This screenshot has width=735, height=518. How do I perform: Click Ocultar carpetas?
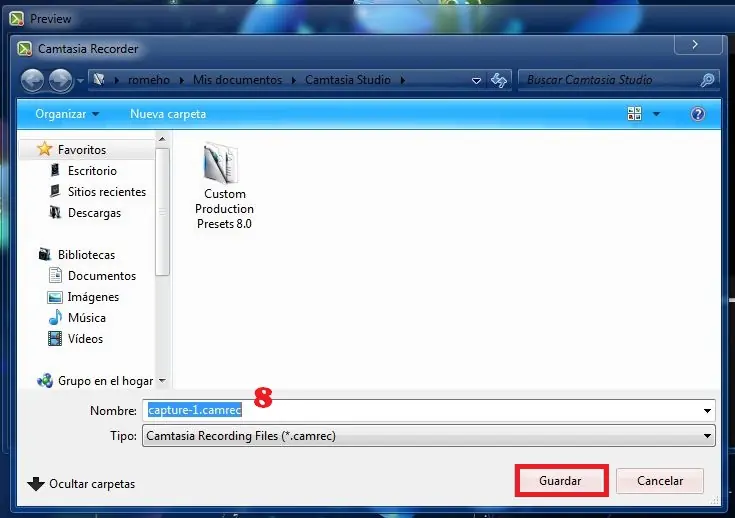(x=92, y=484)
